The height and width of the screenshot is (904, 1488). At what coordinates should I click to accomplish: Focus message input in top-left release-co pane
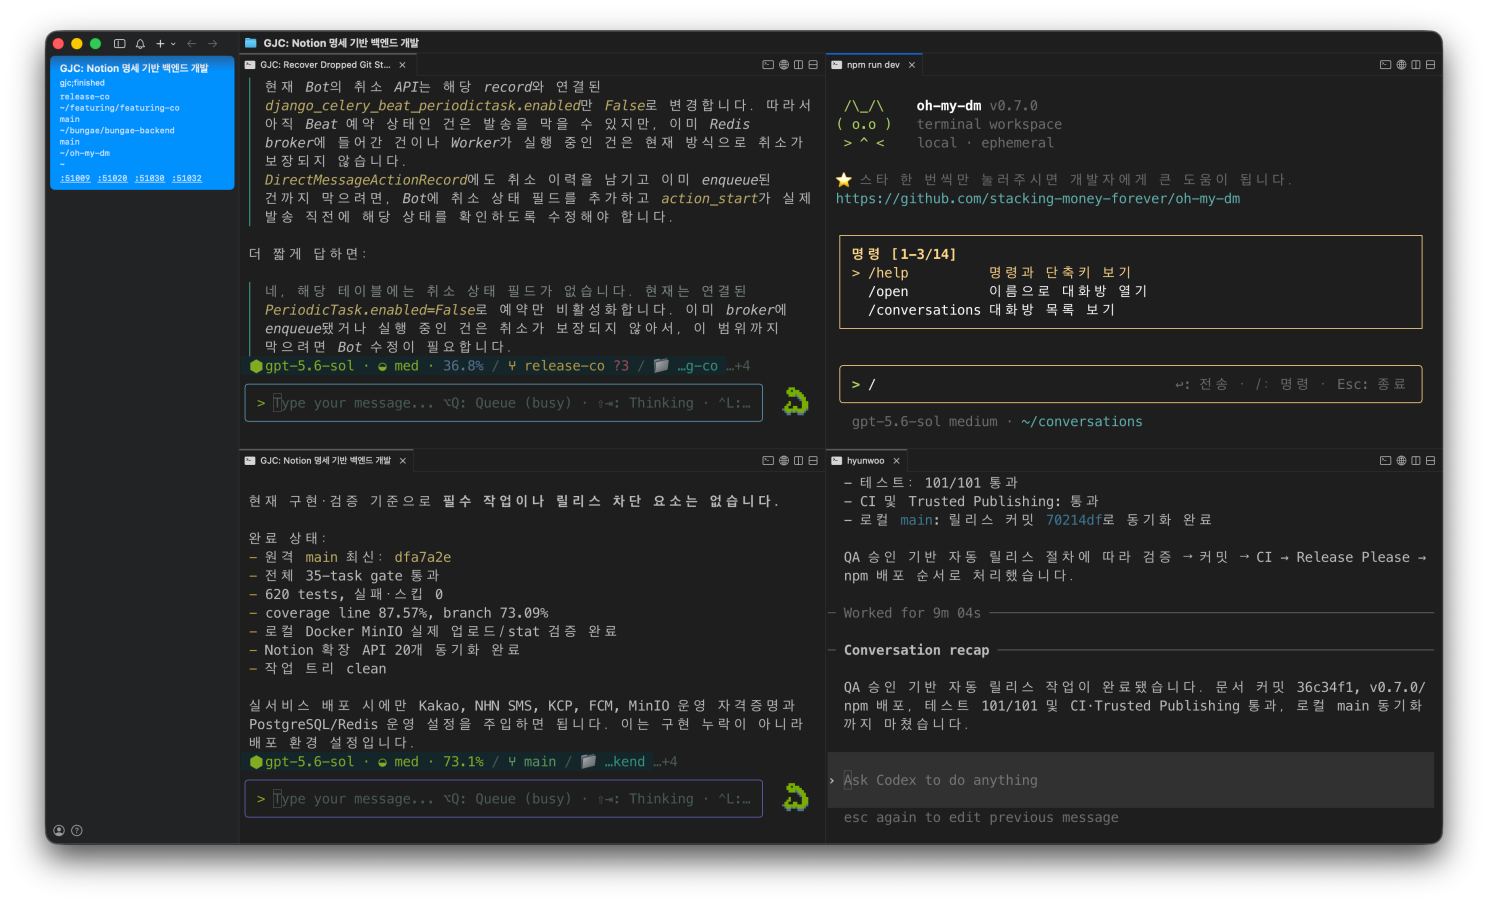click(504, 403)
